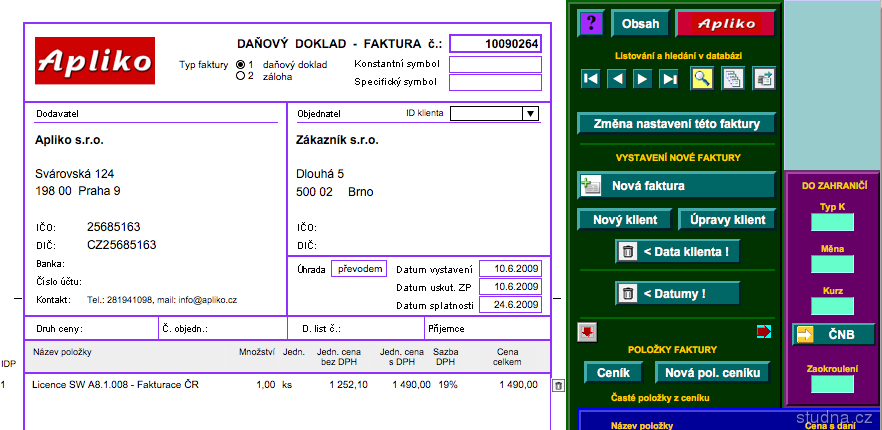Click the Kurz exchange rate field
This screenshot has height=430, width=882.
(832, 306)
